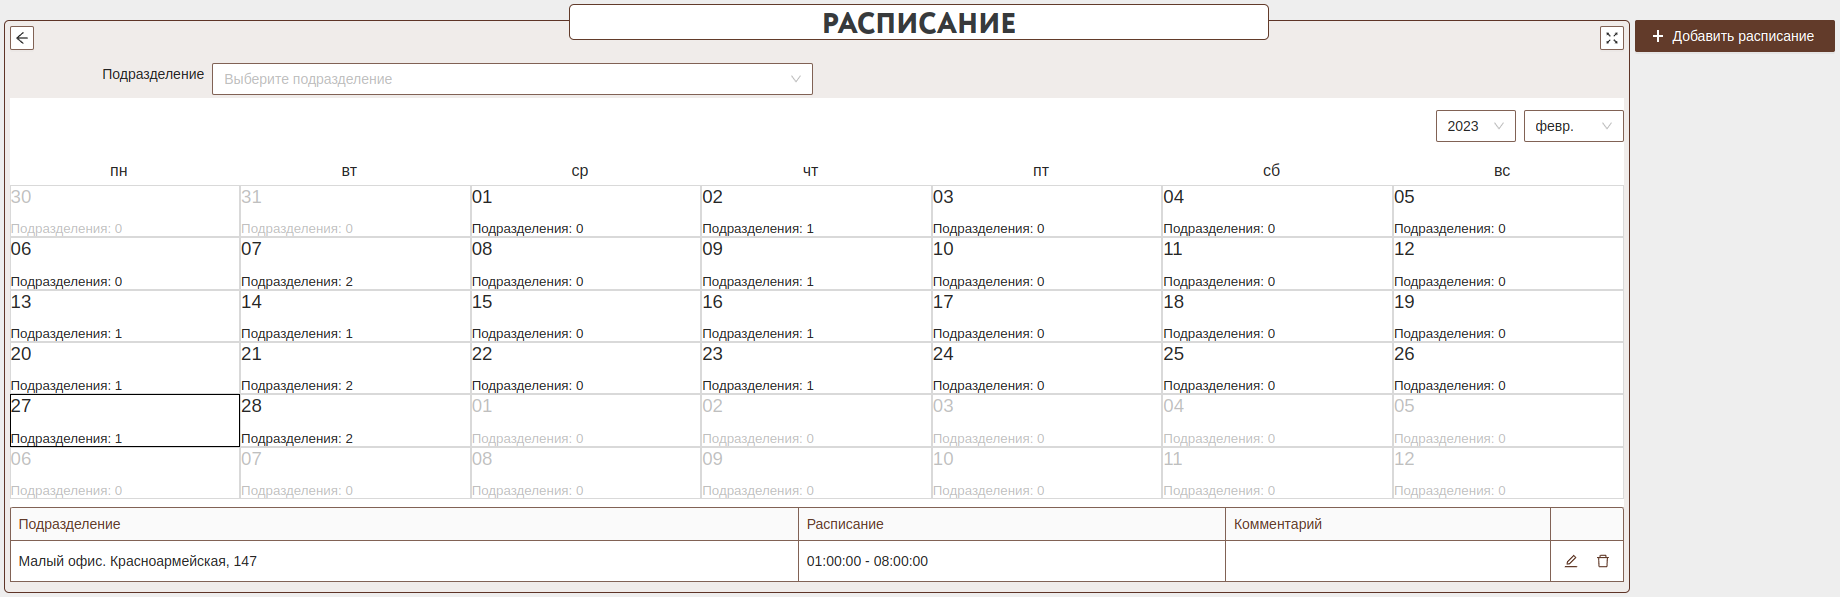The height and width of the screenshot is (597, 1840).
Task: Choose day 21 in the calendar
Action: pyautogui.click(x=355, y=368)
